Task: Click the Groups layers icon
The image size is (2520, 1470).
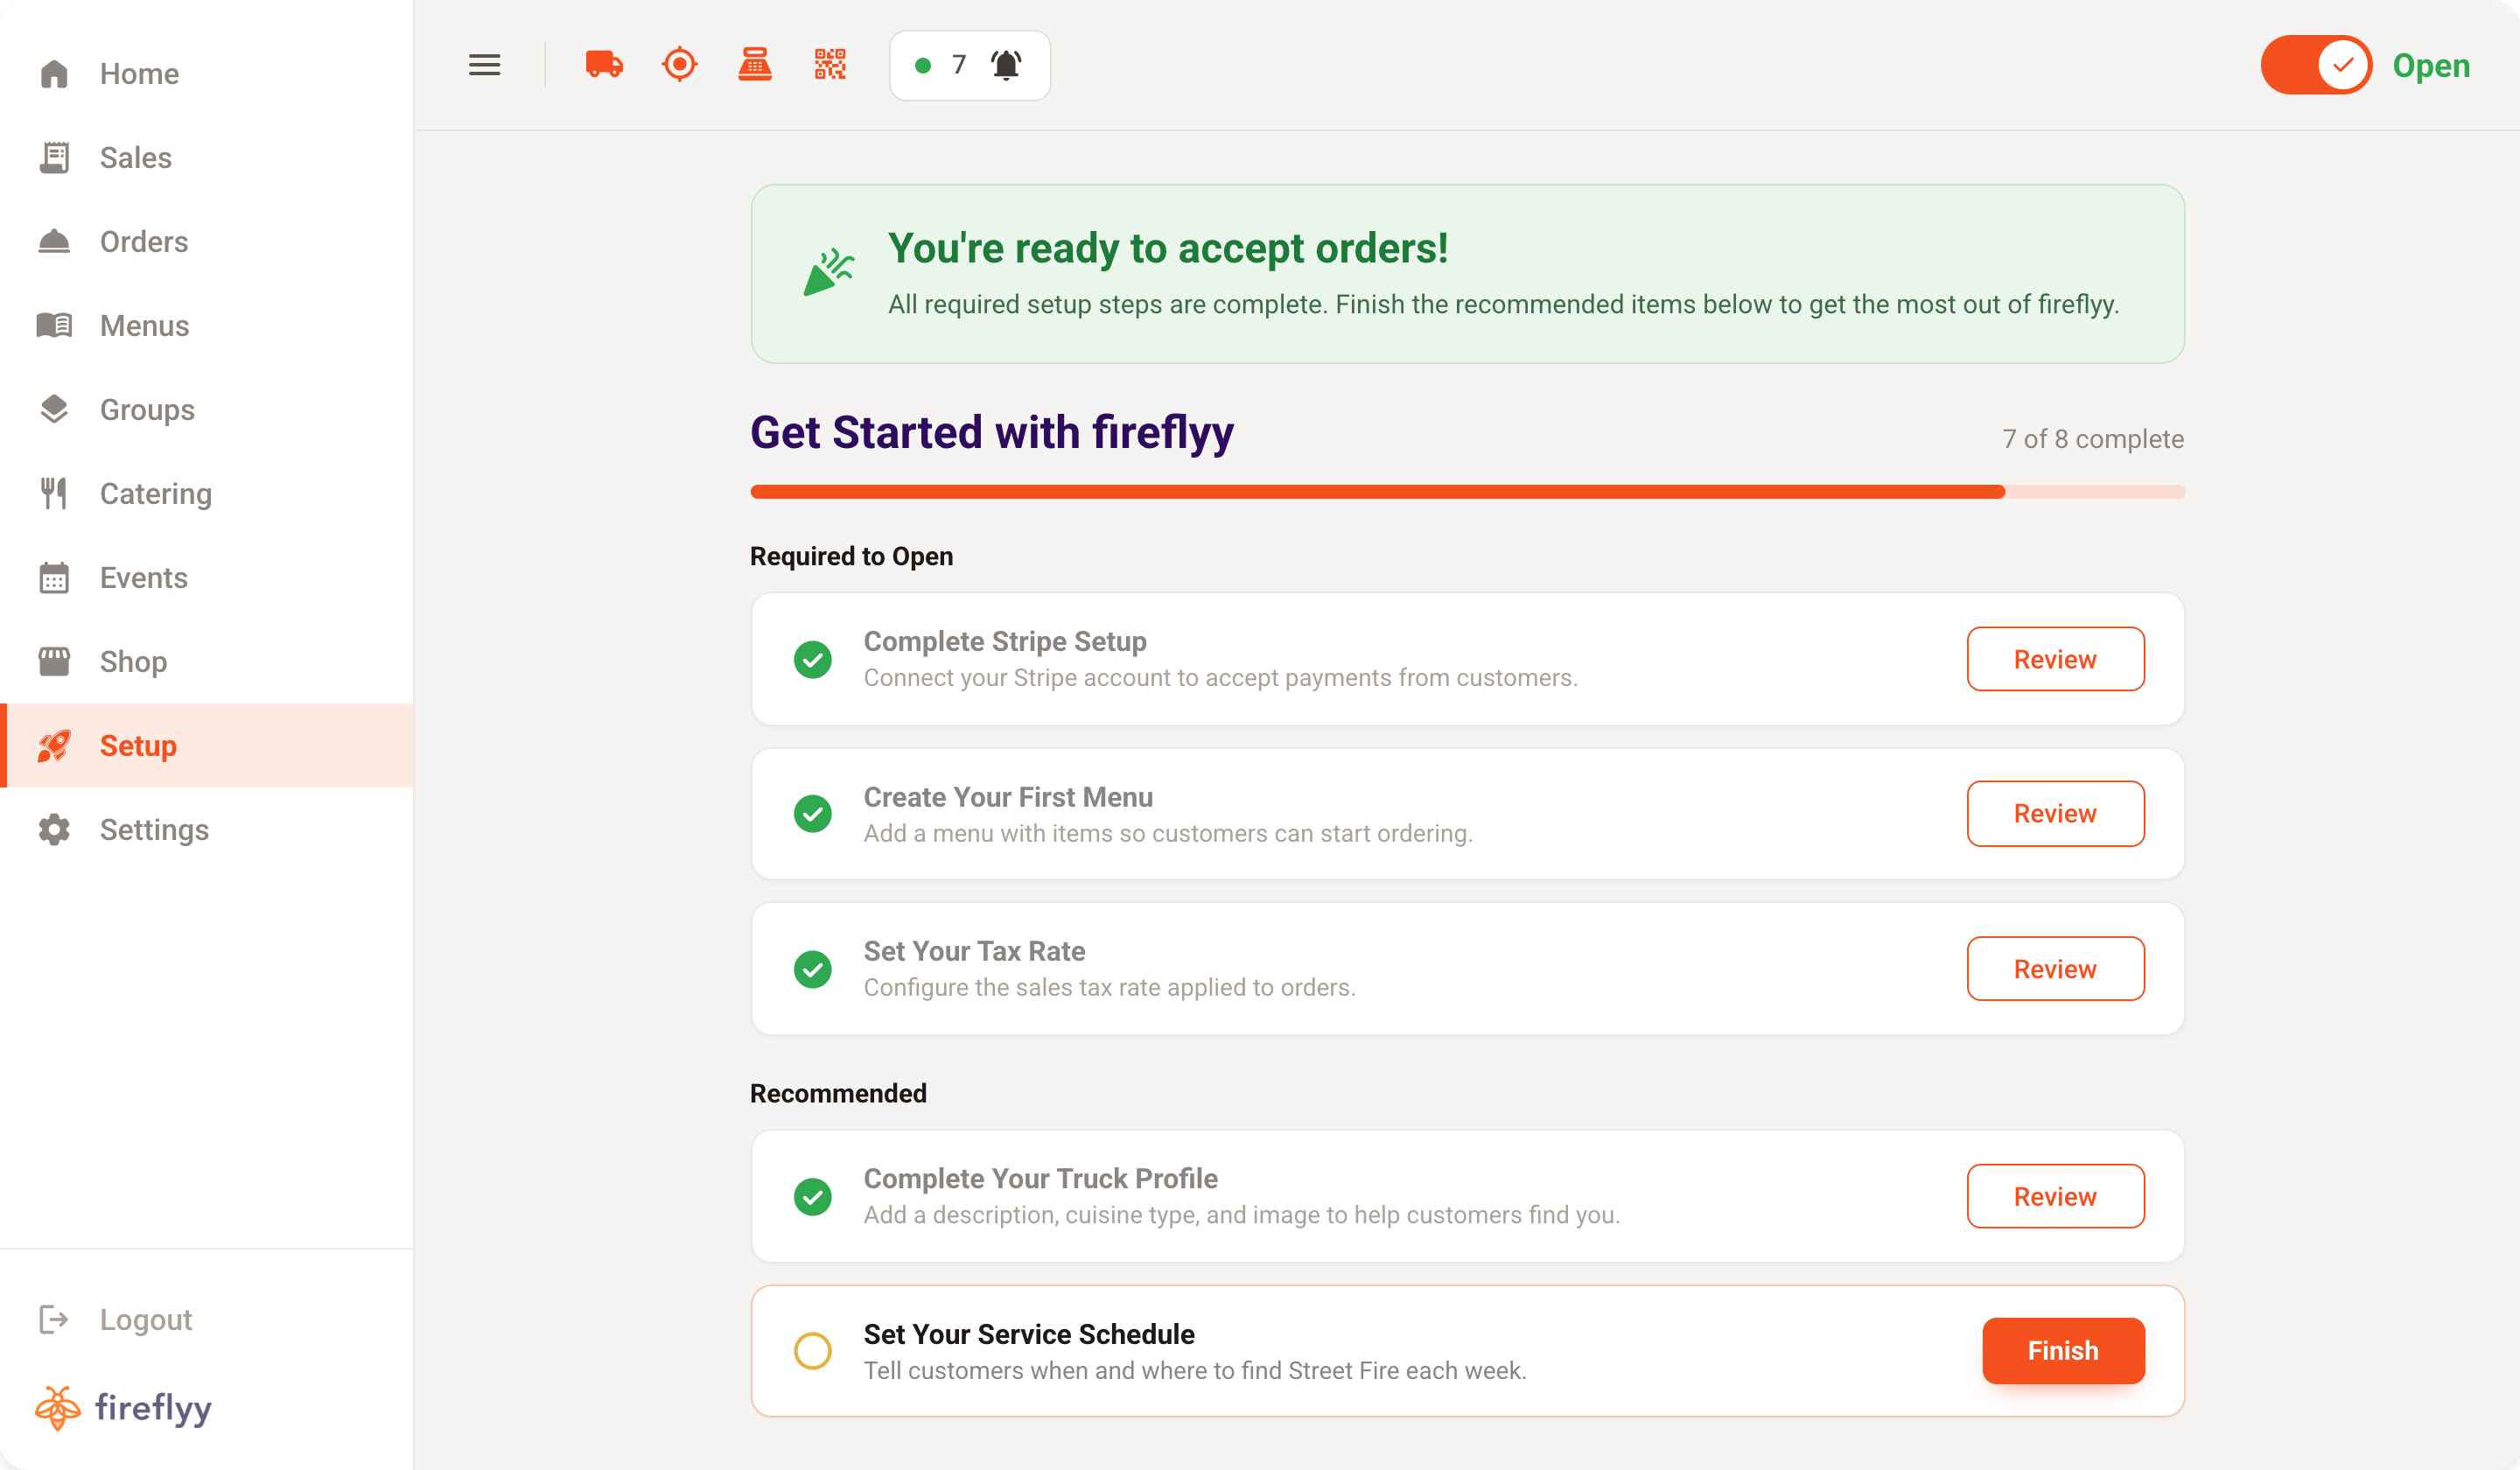Action: pos(54,410)
